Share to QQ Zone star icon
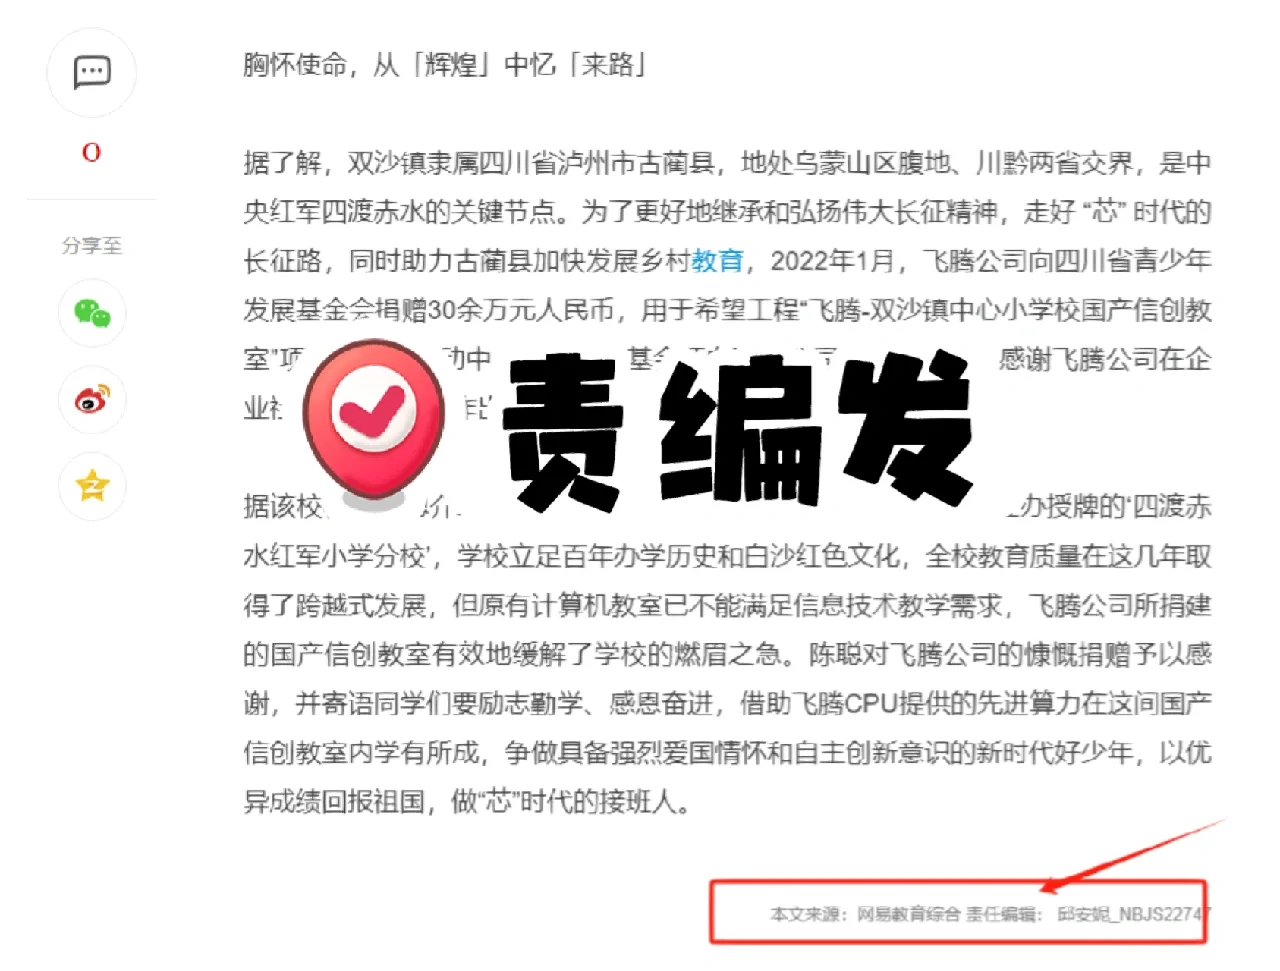The height and width of the screenshot is (971, 1280). coord(92,486)
